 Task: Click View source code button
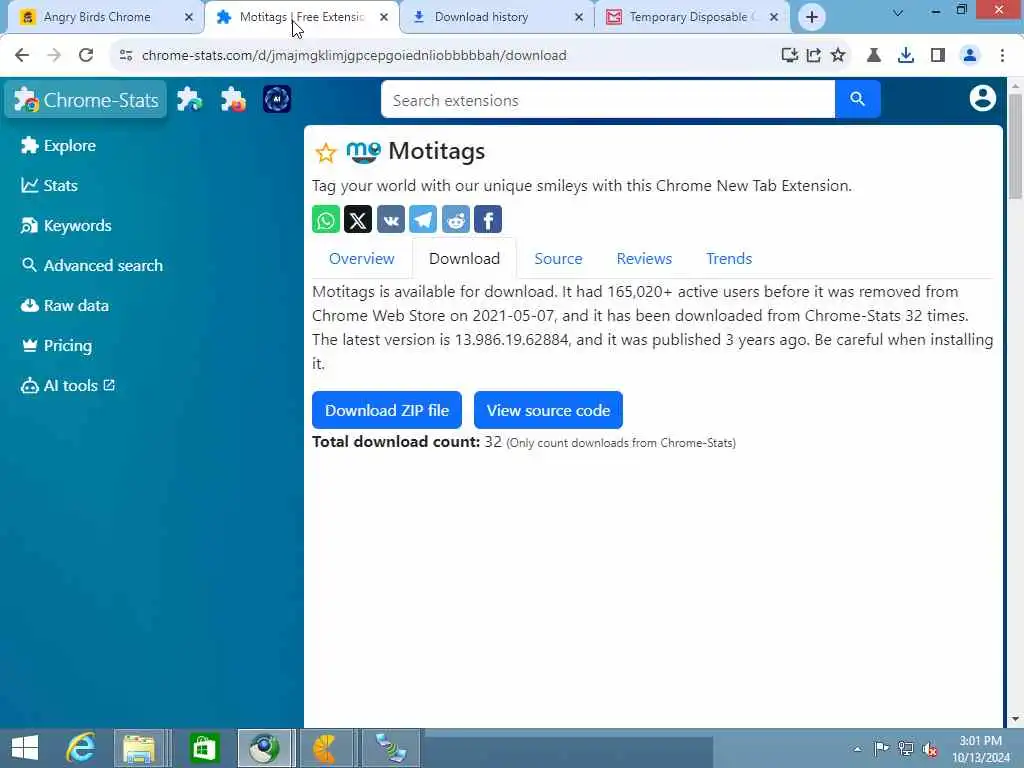[x=548, y=410]
